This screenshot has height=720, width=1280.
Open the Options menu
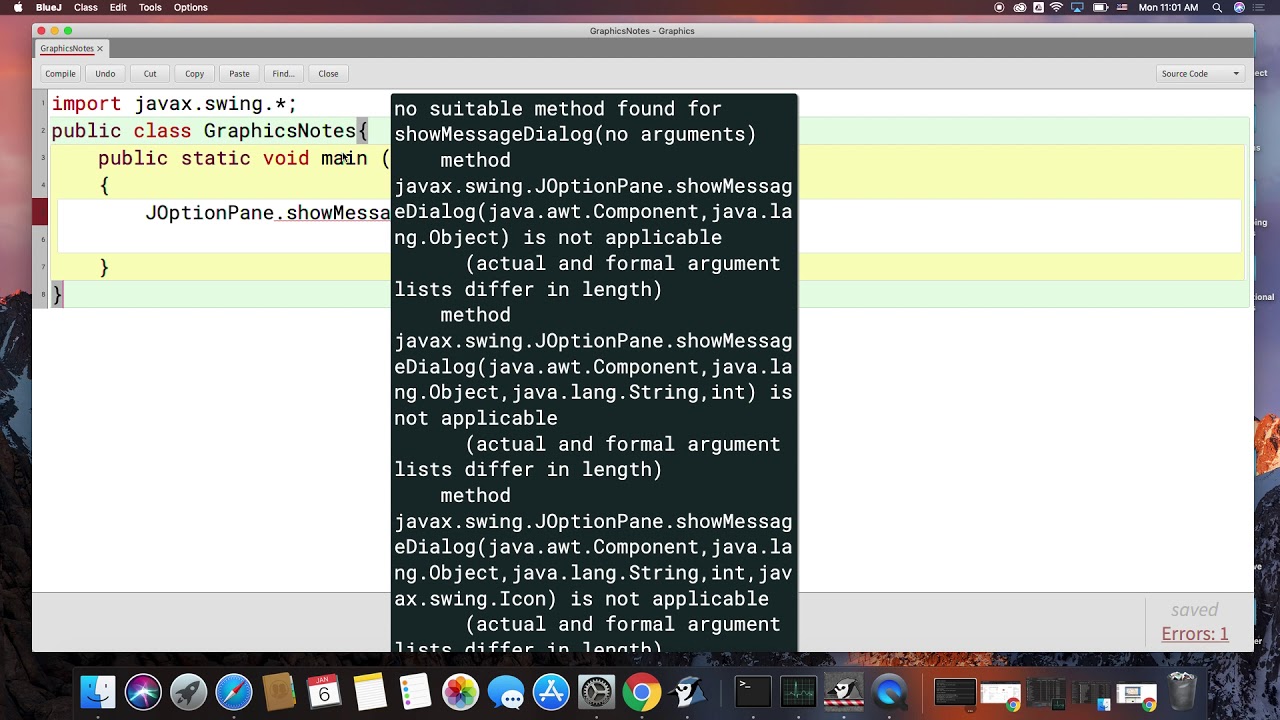click(191, 7)
